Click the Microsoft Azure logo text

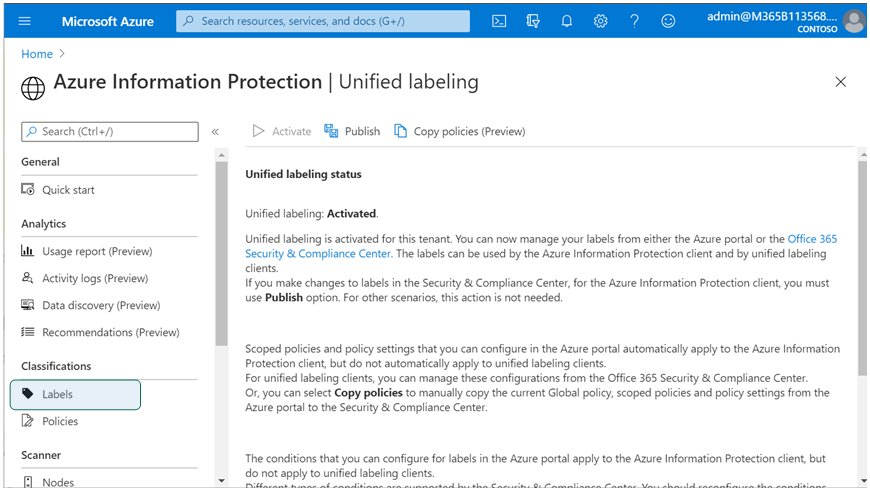pos(108,21)
